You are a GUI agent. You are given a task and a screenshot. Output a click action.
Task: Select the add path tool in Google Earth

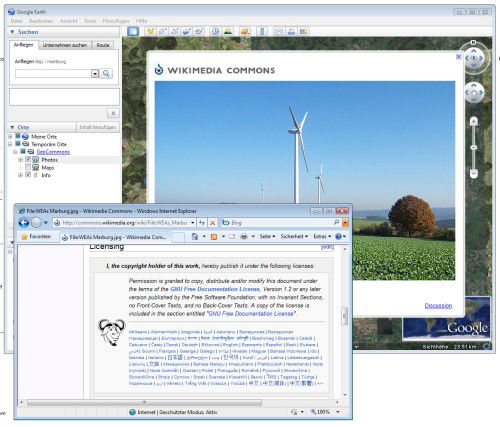pos(174,31)
